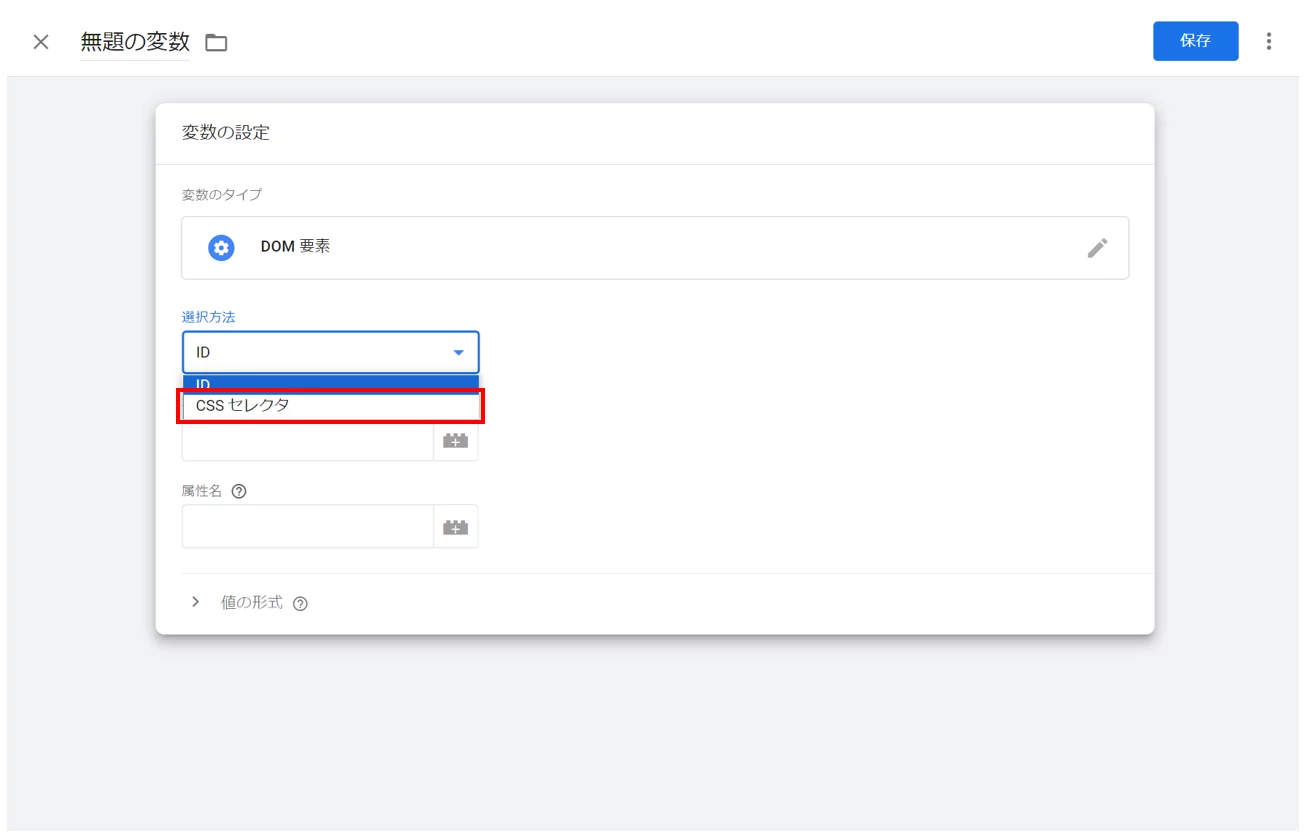Expand the 値の形式 section chevron
Screen dimensions: 1306x838
pos(195,602)
